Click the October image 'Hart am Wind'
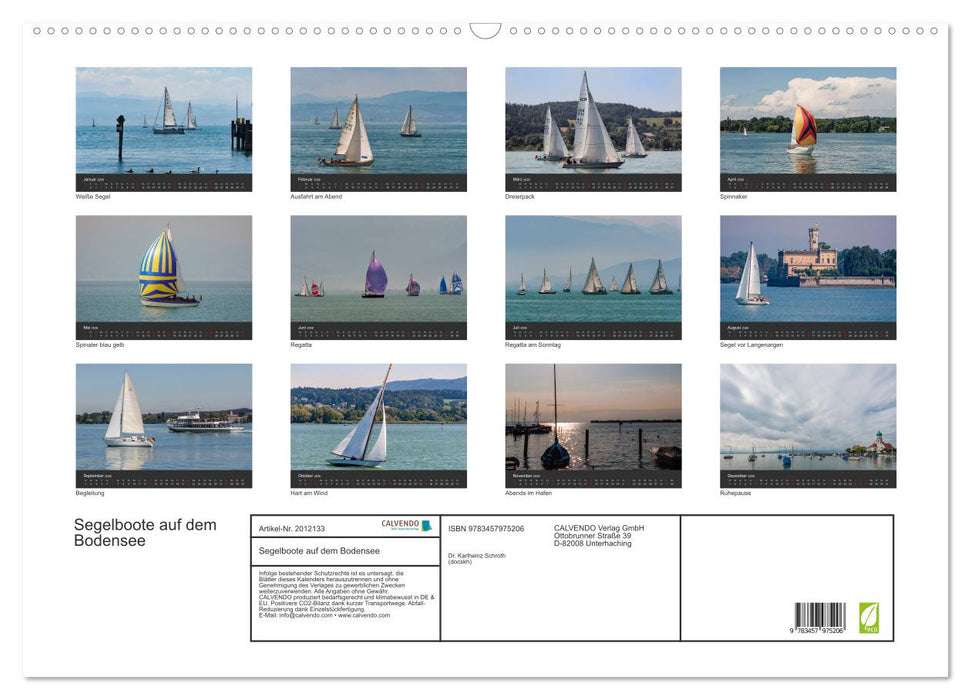The image size is (971, 700). 378,420
